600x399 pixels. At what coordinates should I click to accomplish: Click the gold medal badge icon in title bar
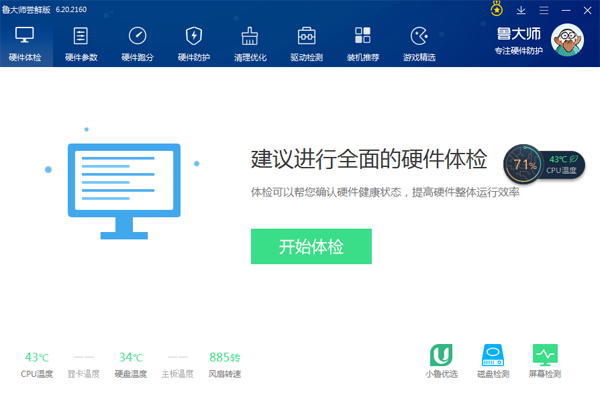(497, 9)
